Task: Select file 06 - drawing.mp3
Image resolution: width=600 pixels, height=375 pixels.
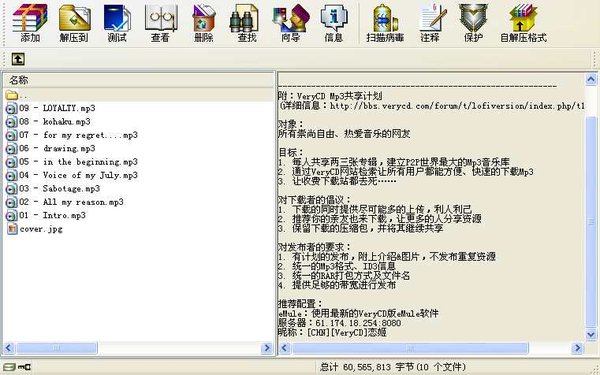Action: [57, 148]
